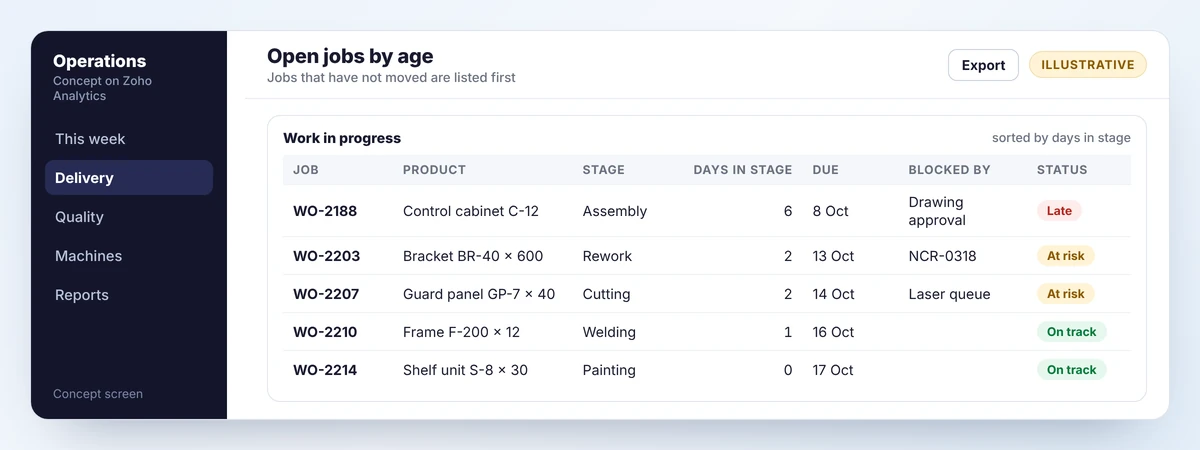Click At risk badge for WO-2207
The image size is (1200, 450).
1066,294
